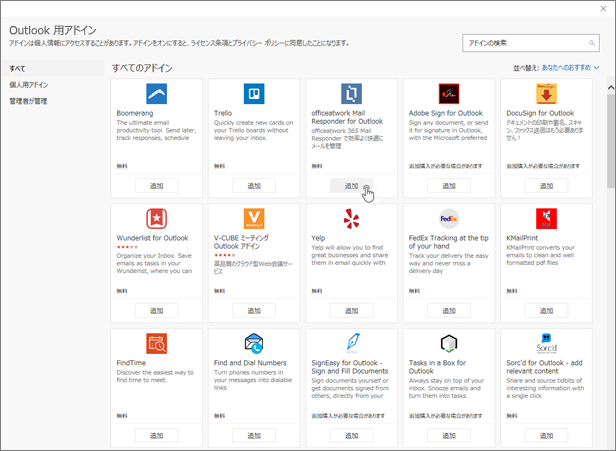616x451 pixels.
Task: Click the Wunderlist star rating
Action: point(127,247)
